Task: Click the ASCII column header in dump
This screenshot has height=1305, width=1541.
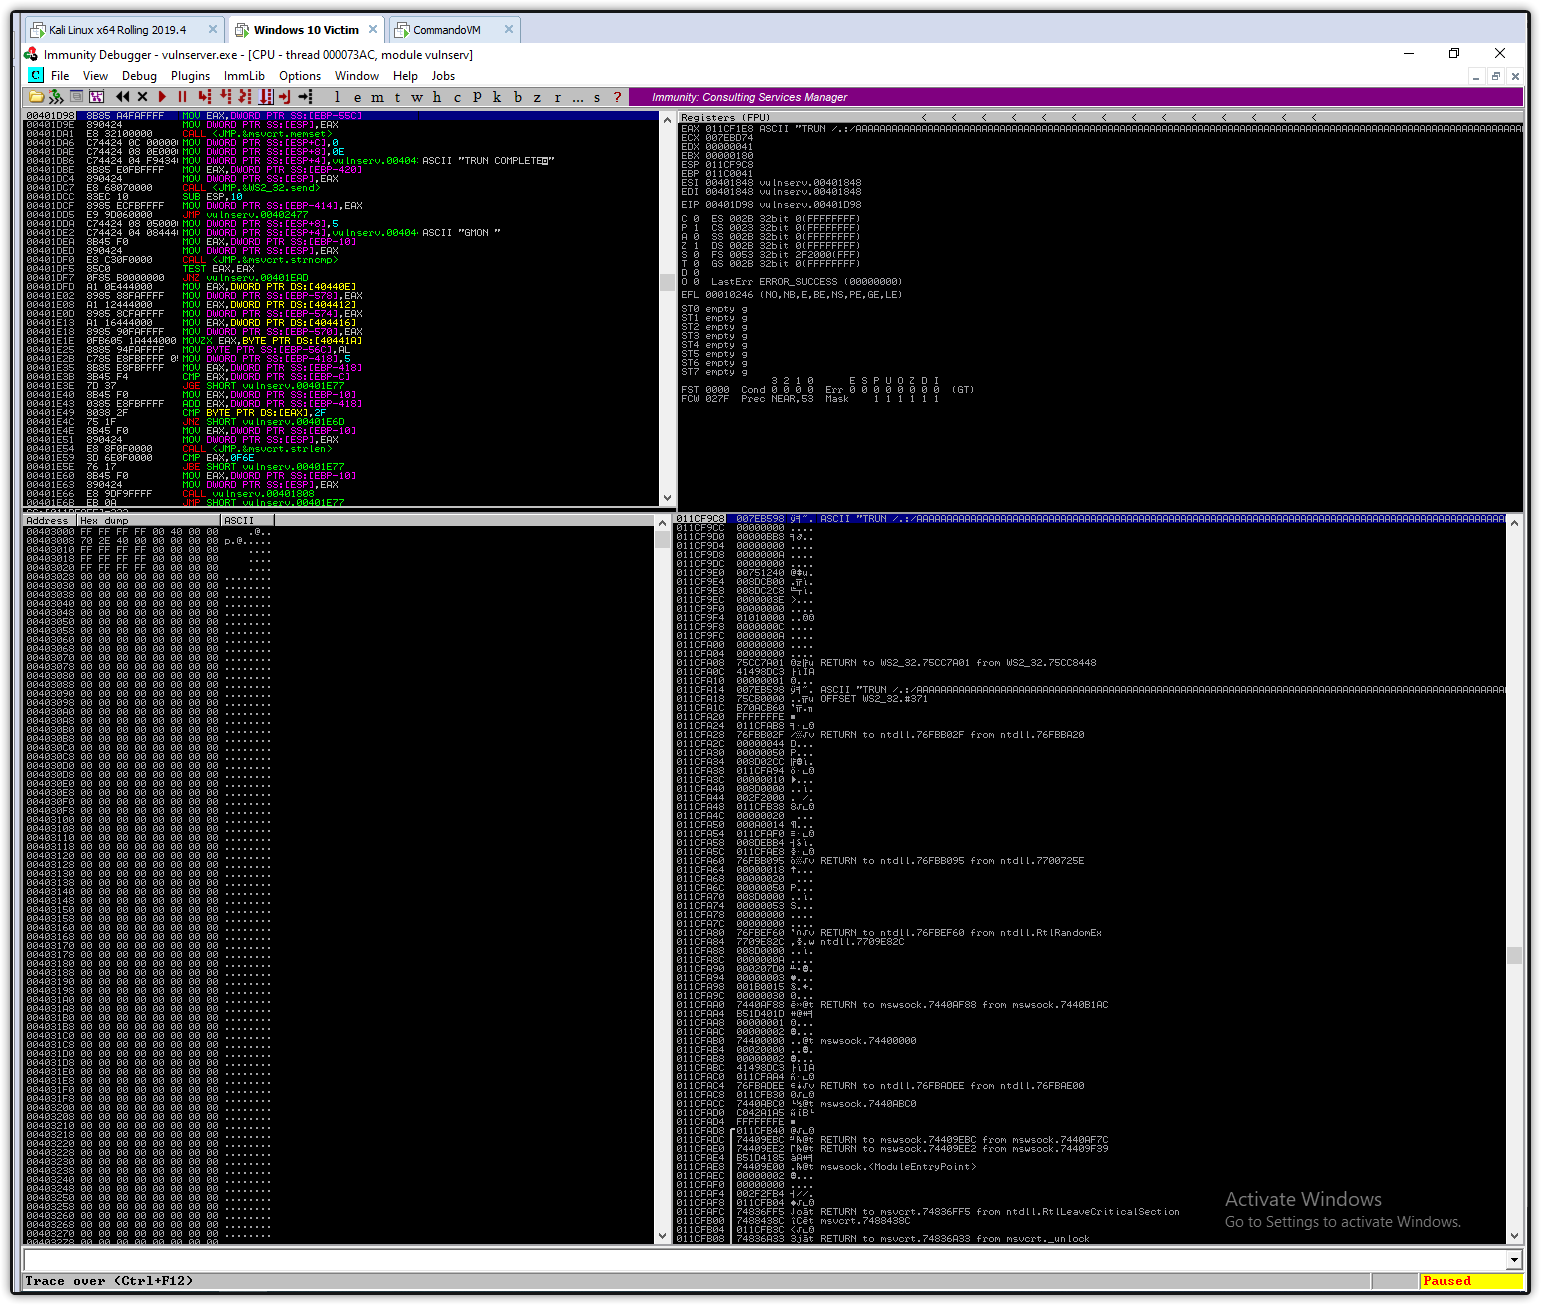Action: pos(247,520)
